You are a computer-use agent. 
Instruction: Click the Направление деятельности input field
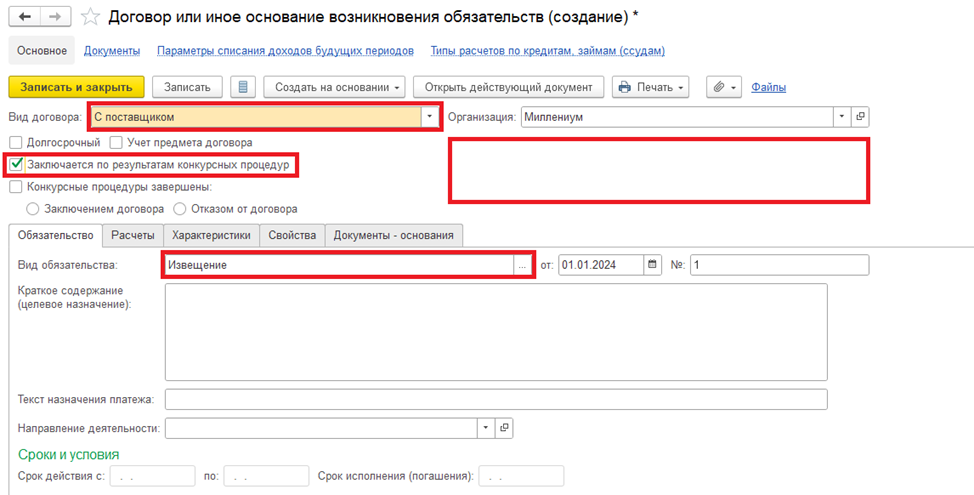pos(321,428)
